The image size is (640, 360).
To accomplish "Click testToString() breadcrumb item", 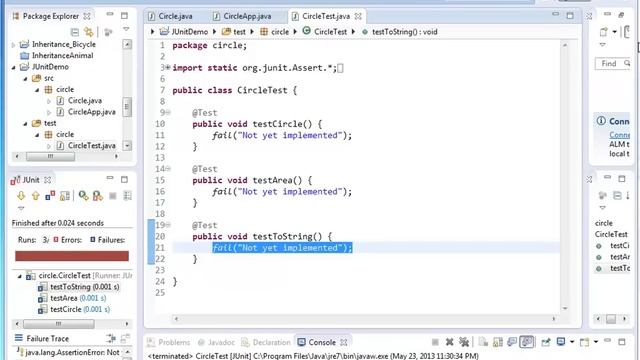I will tap(404, 32).
